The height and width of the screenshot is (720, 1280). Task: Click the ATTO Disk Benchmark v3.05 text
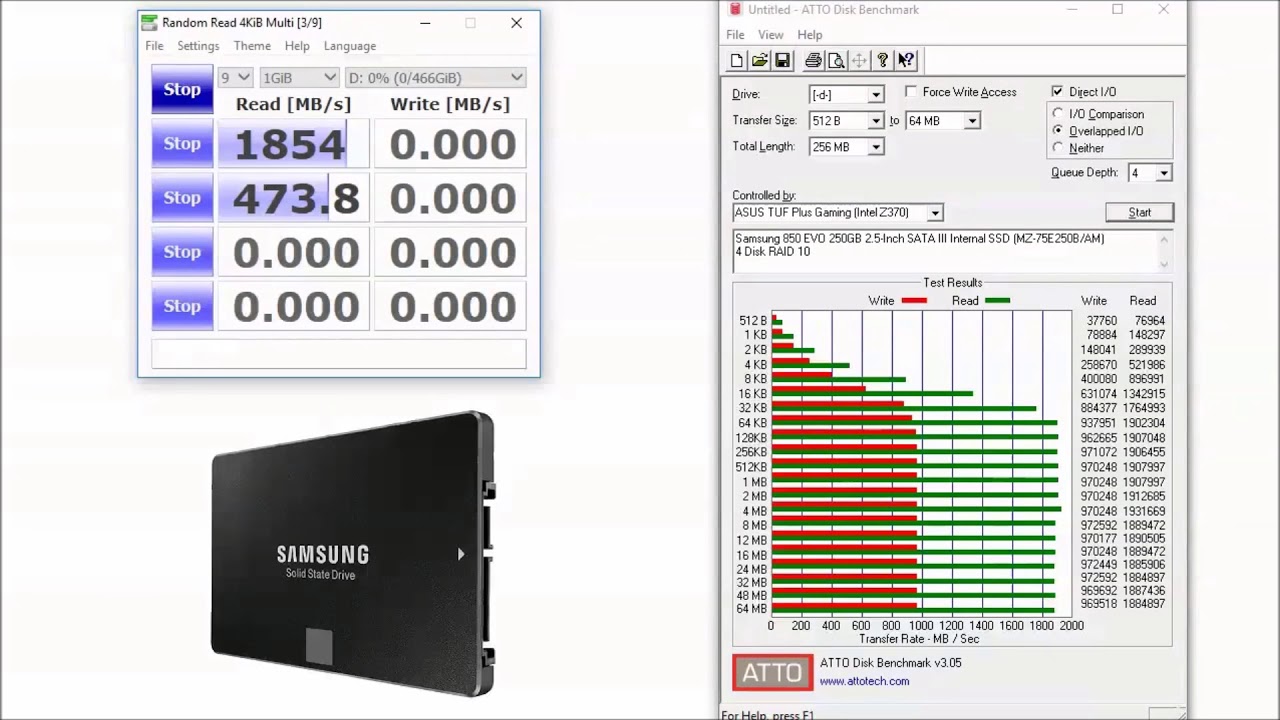point(890,663)
